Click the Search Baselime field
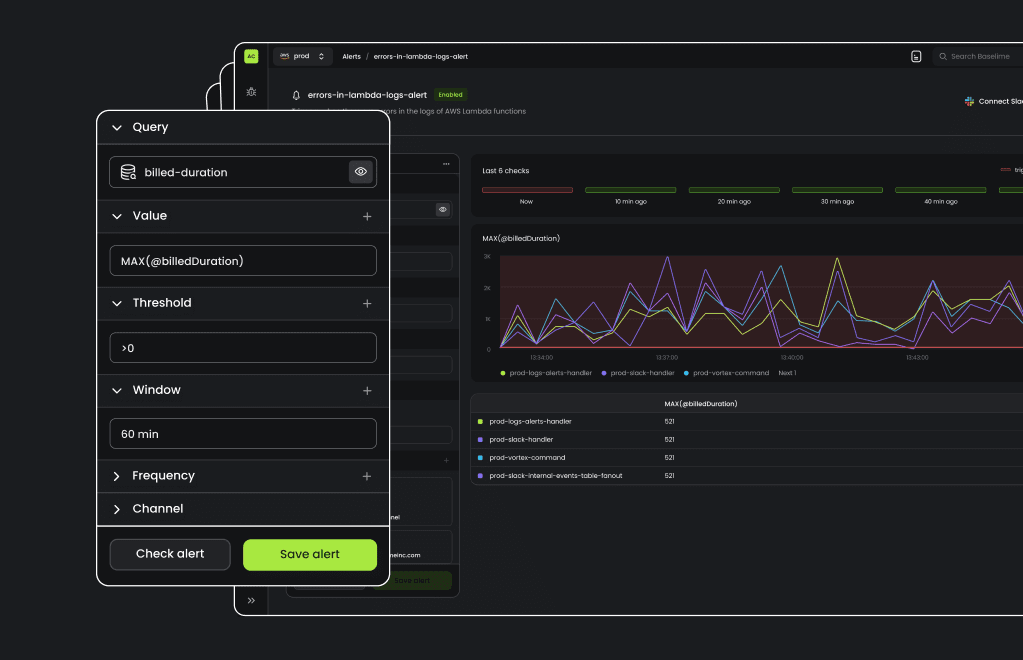The height and width of the screenshot is (660, 1023). [x=977, y=57]
